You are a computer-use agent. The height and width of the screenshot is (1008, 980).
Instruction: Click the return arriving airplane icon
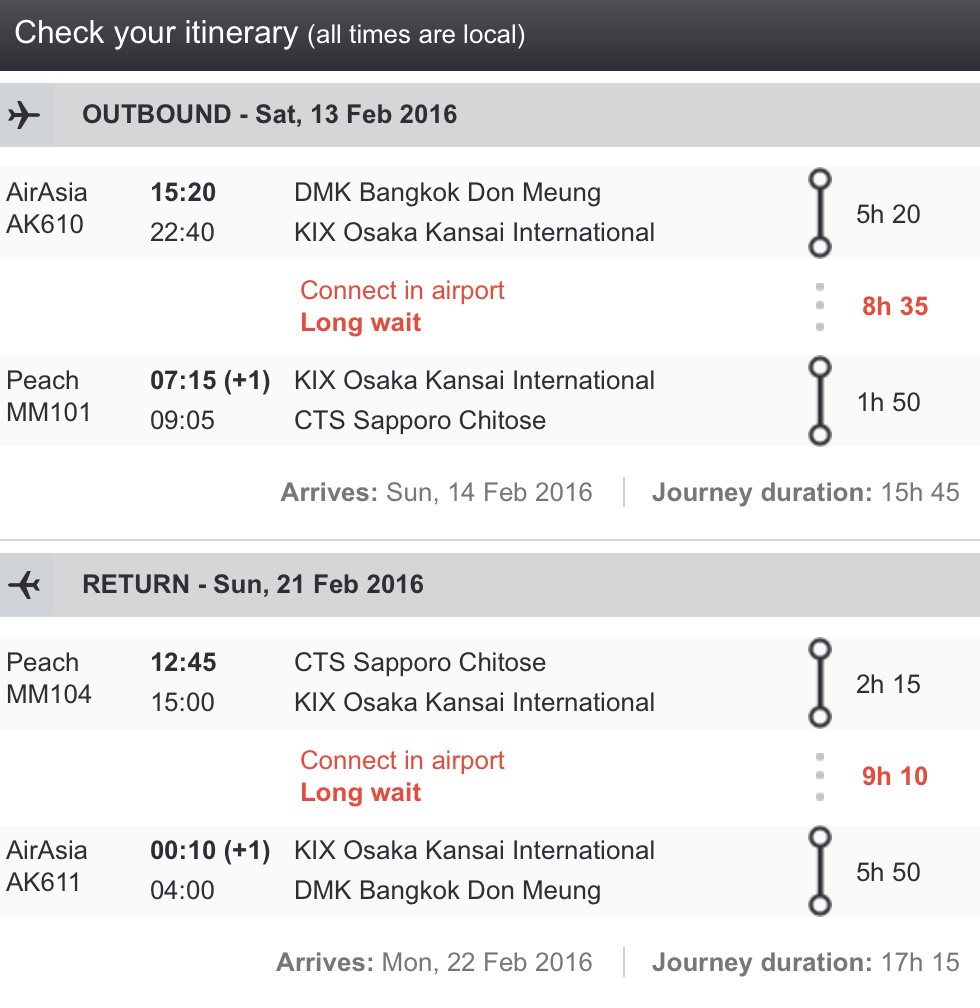pyautogui.click(x=24, y=585)
